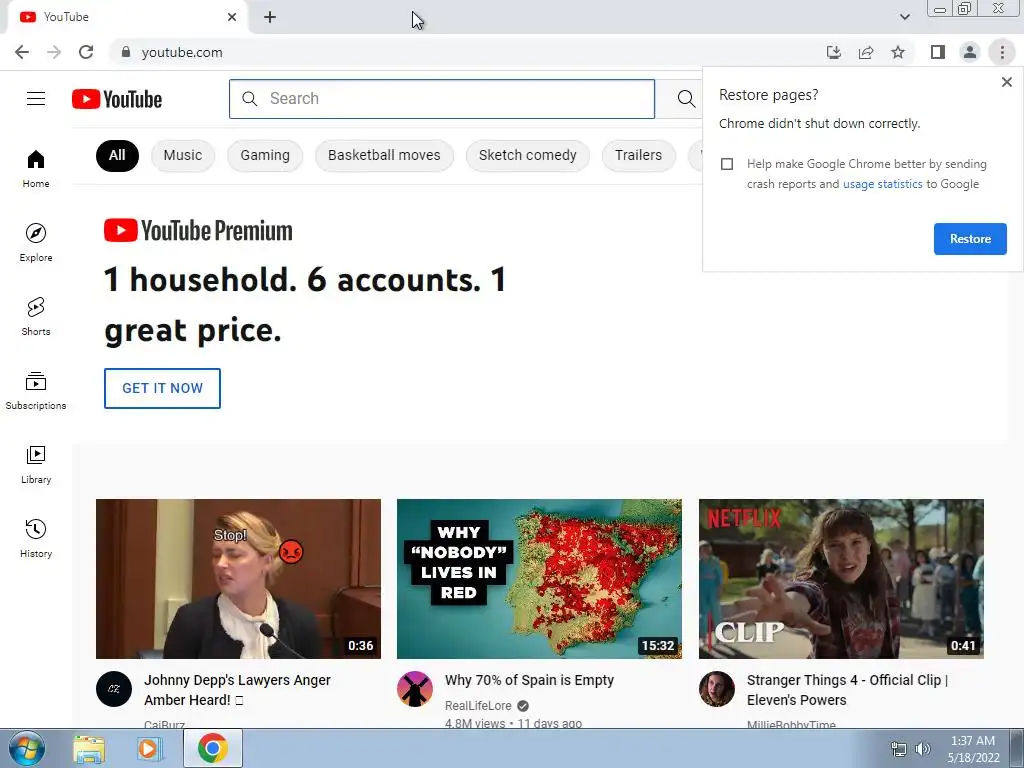1024x768 pixels.
Task: Go to Home in the sidebar
Action: (36, 168)
